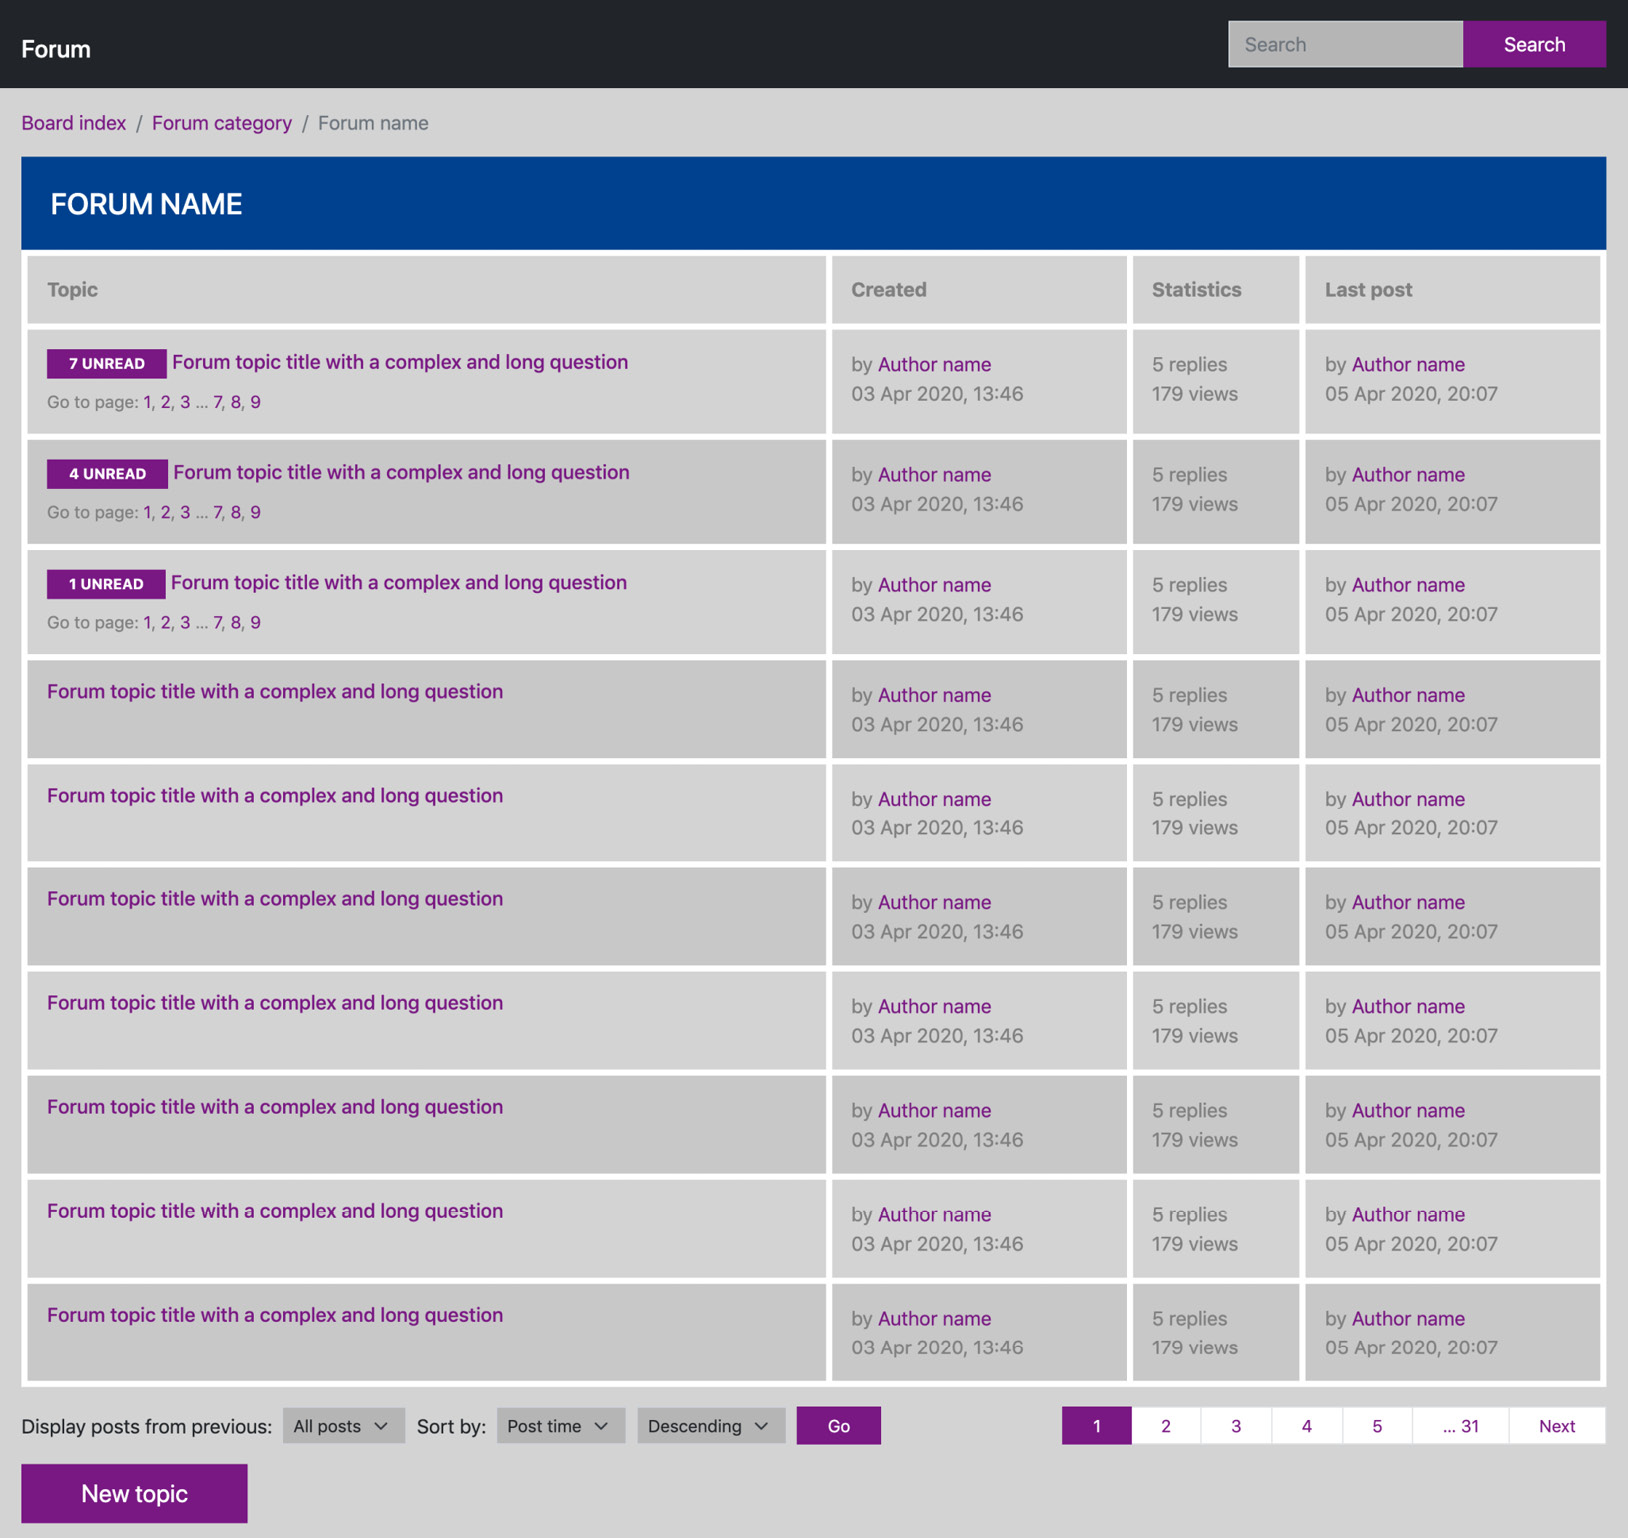Select pagination page 5
The width and height of the screenshot is (1628, 1538).
pos(1377,1426)
